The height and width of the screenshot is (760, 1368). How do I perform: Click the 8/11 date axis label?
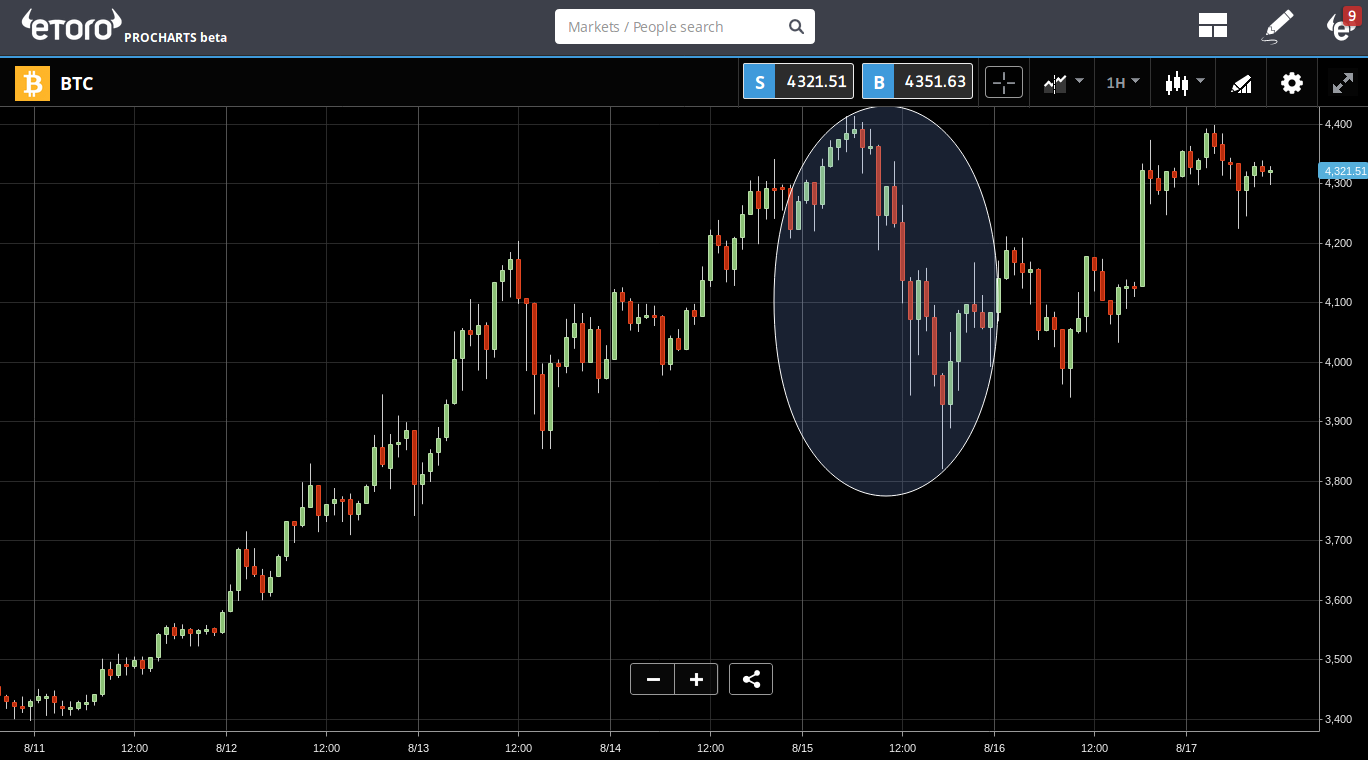tap(35, 747)
